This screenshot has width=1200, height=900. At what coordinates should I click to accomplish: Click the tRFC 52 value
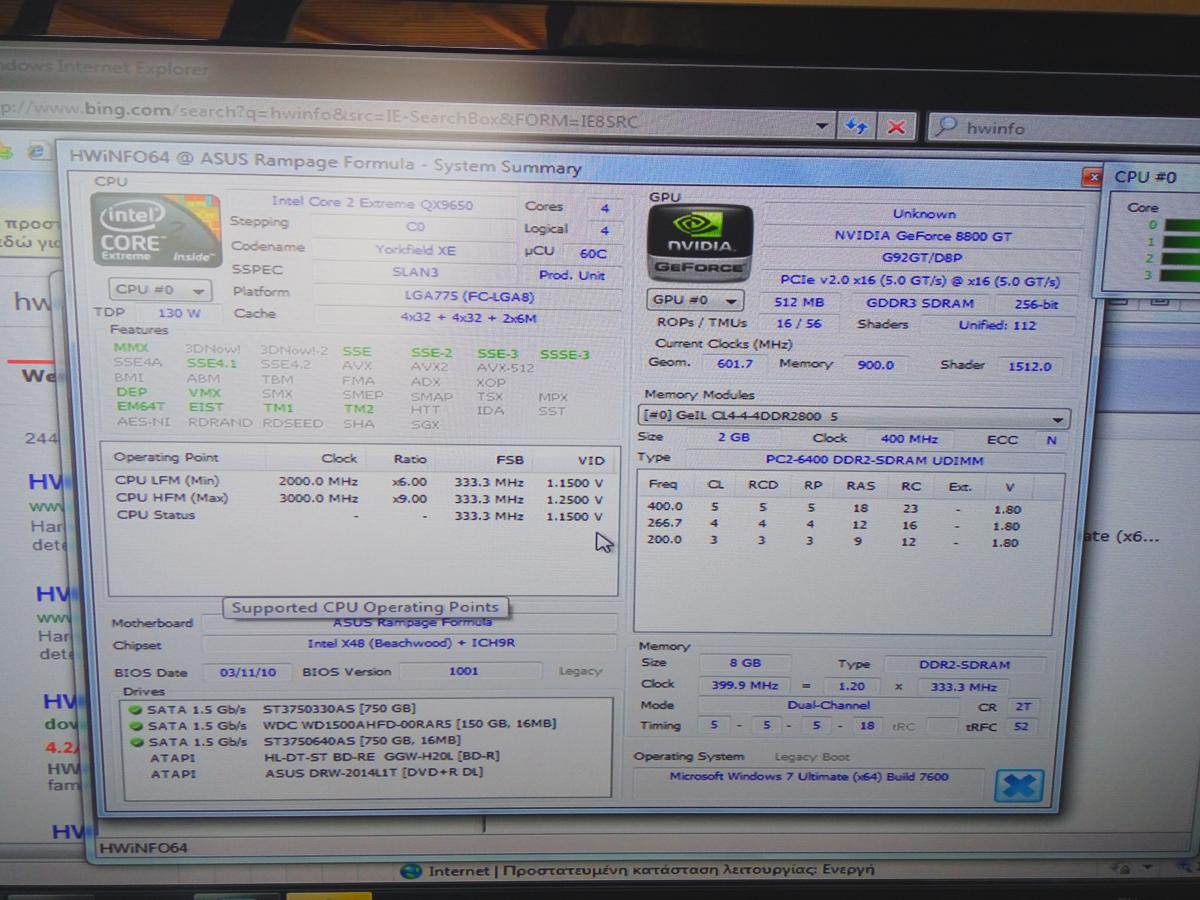(x=1023, y=727)
